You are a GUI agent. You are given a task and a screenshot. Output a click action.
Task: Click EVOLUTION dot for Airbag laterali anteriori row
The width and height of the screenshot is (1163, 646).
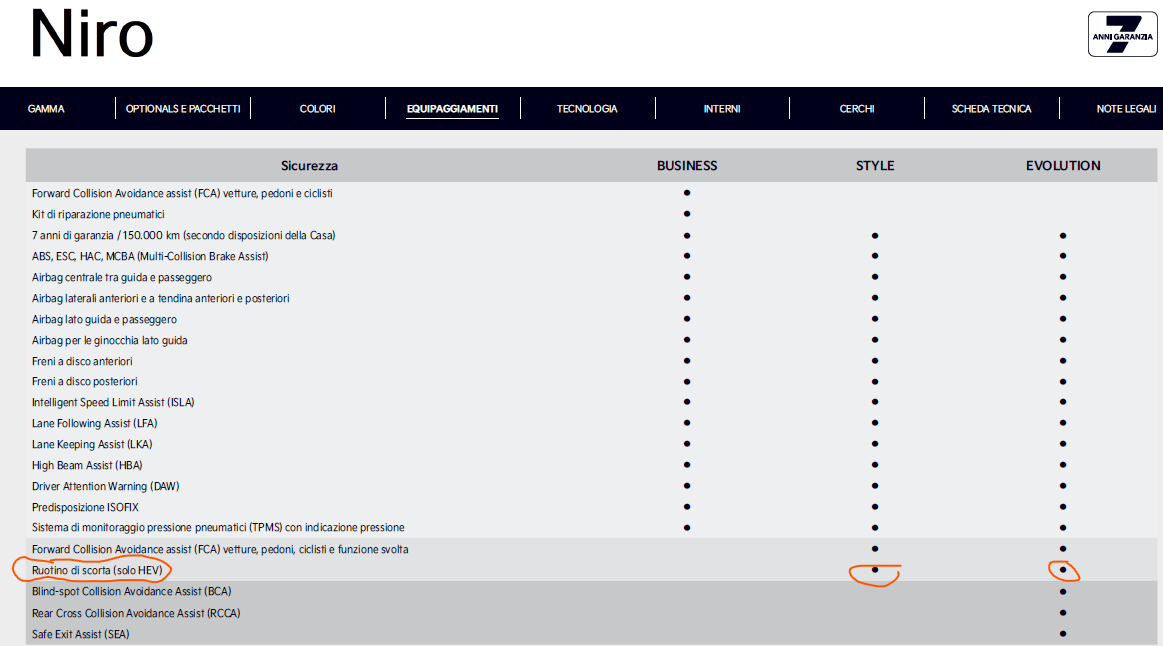(1063, 298)
